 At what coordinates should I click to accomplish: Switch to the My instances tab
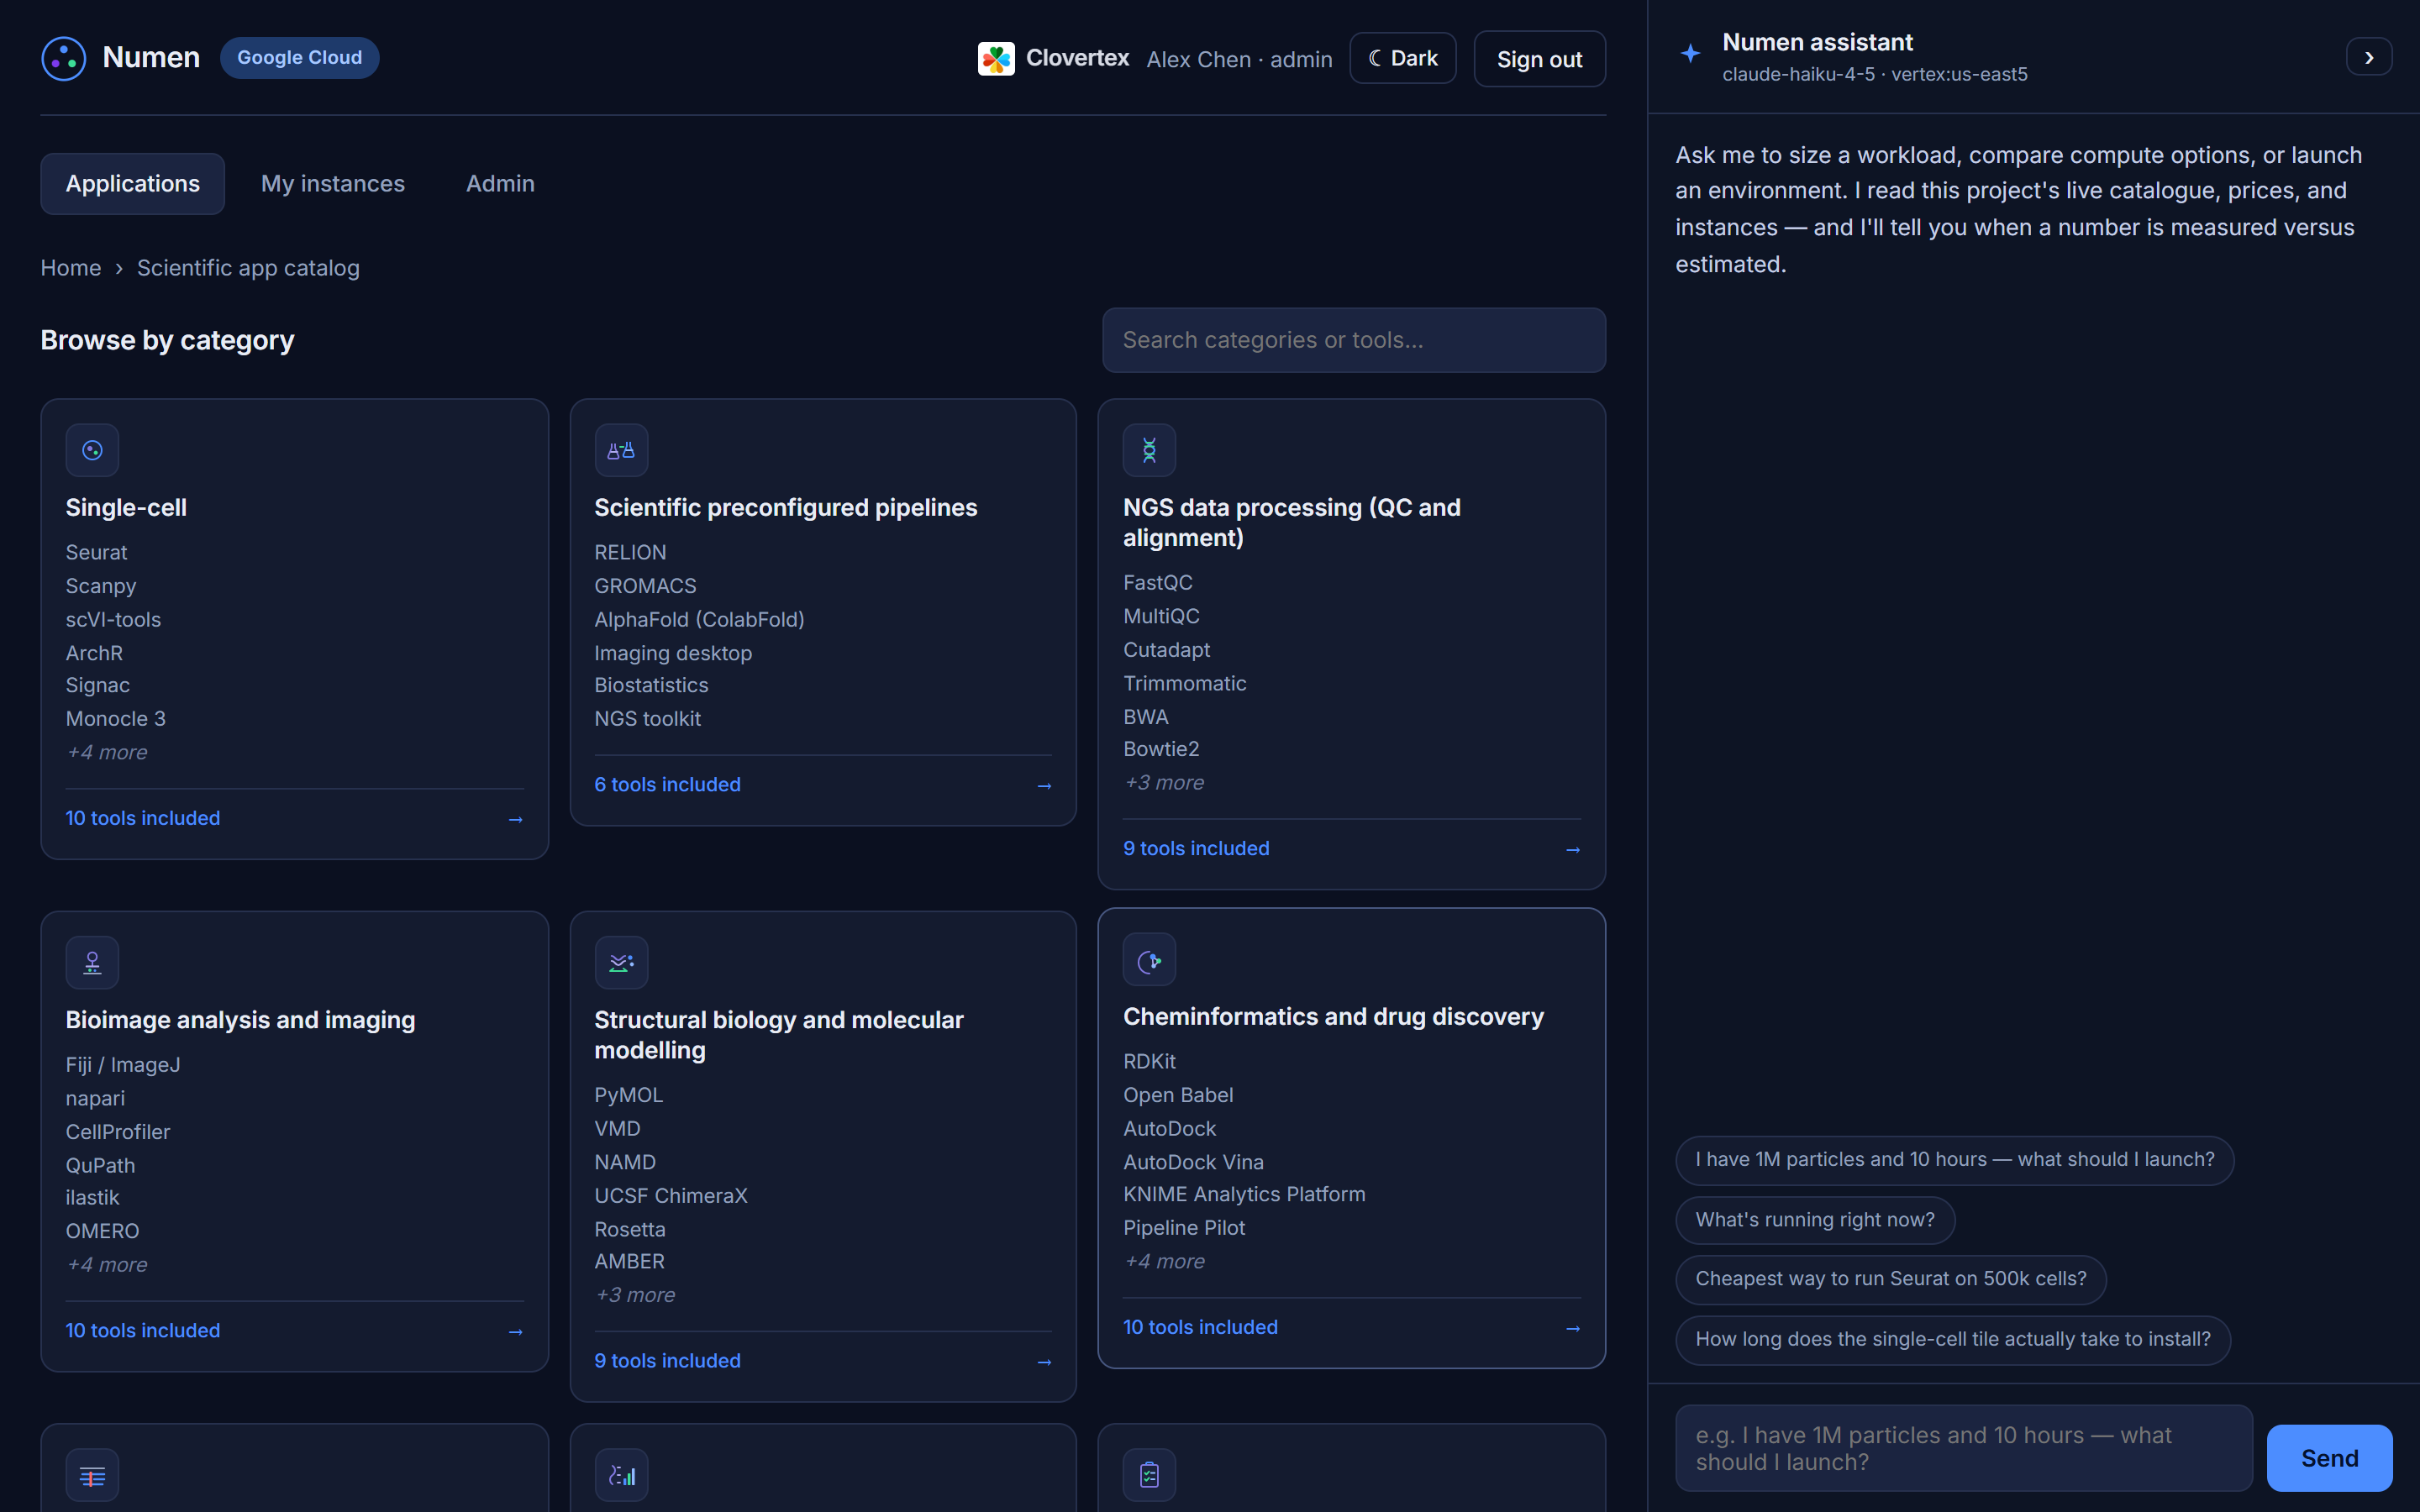333,184
